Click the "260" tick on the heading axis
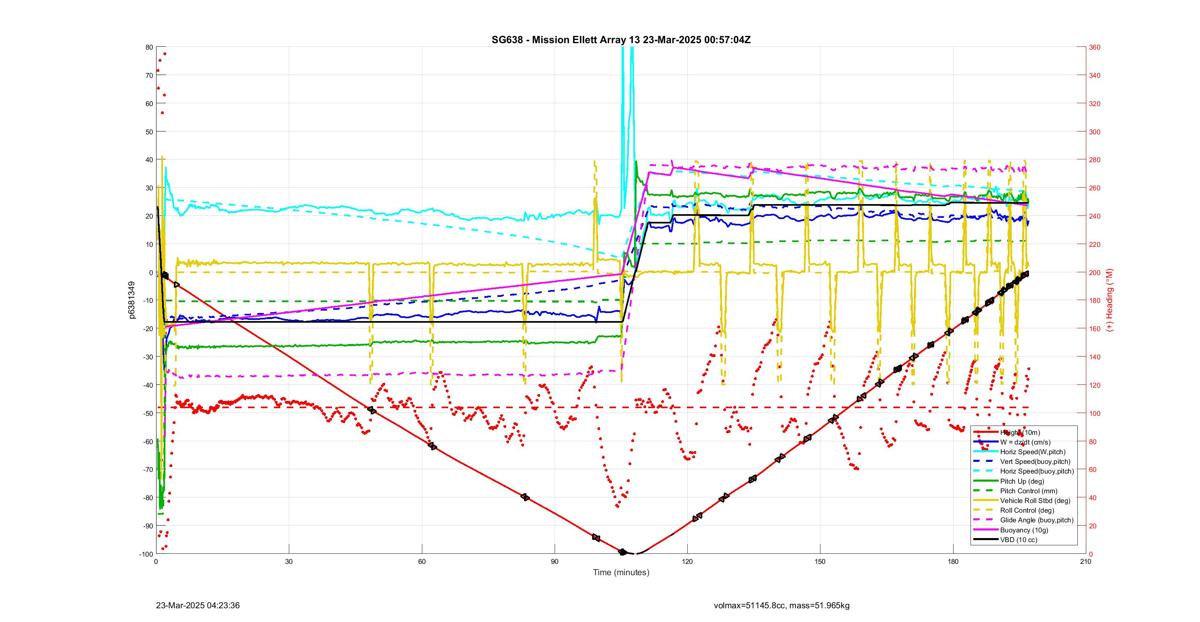1200x622 pixels. click(x=1095, y=188)
